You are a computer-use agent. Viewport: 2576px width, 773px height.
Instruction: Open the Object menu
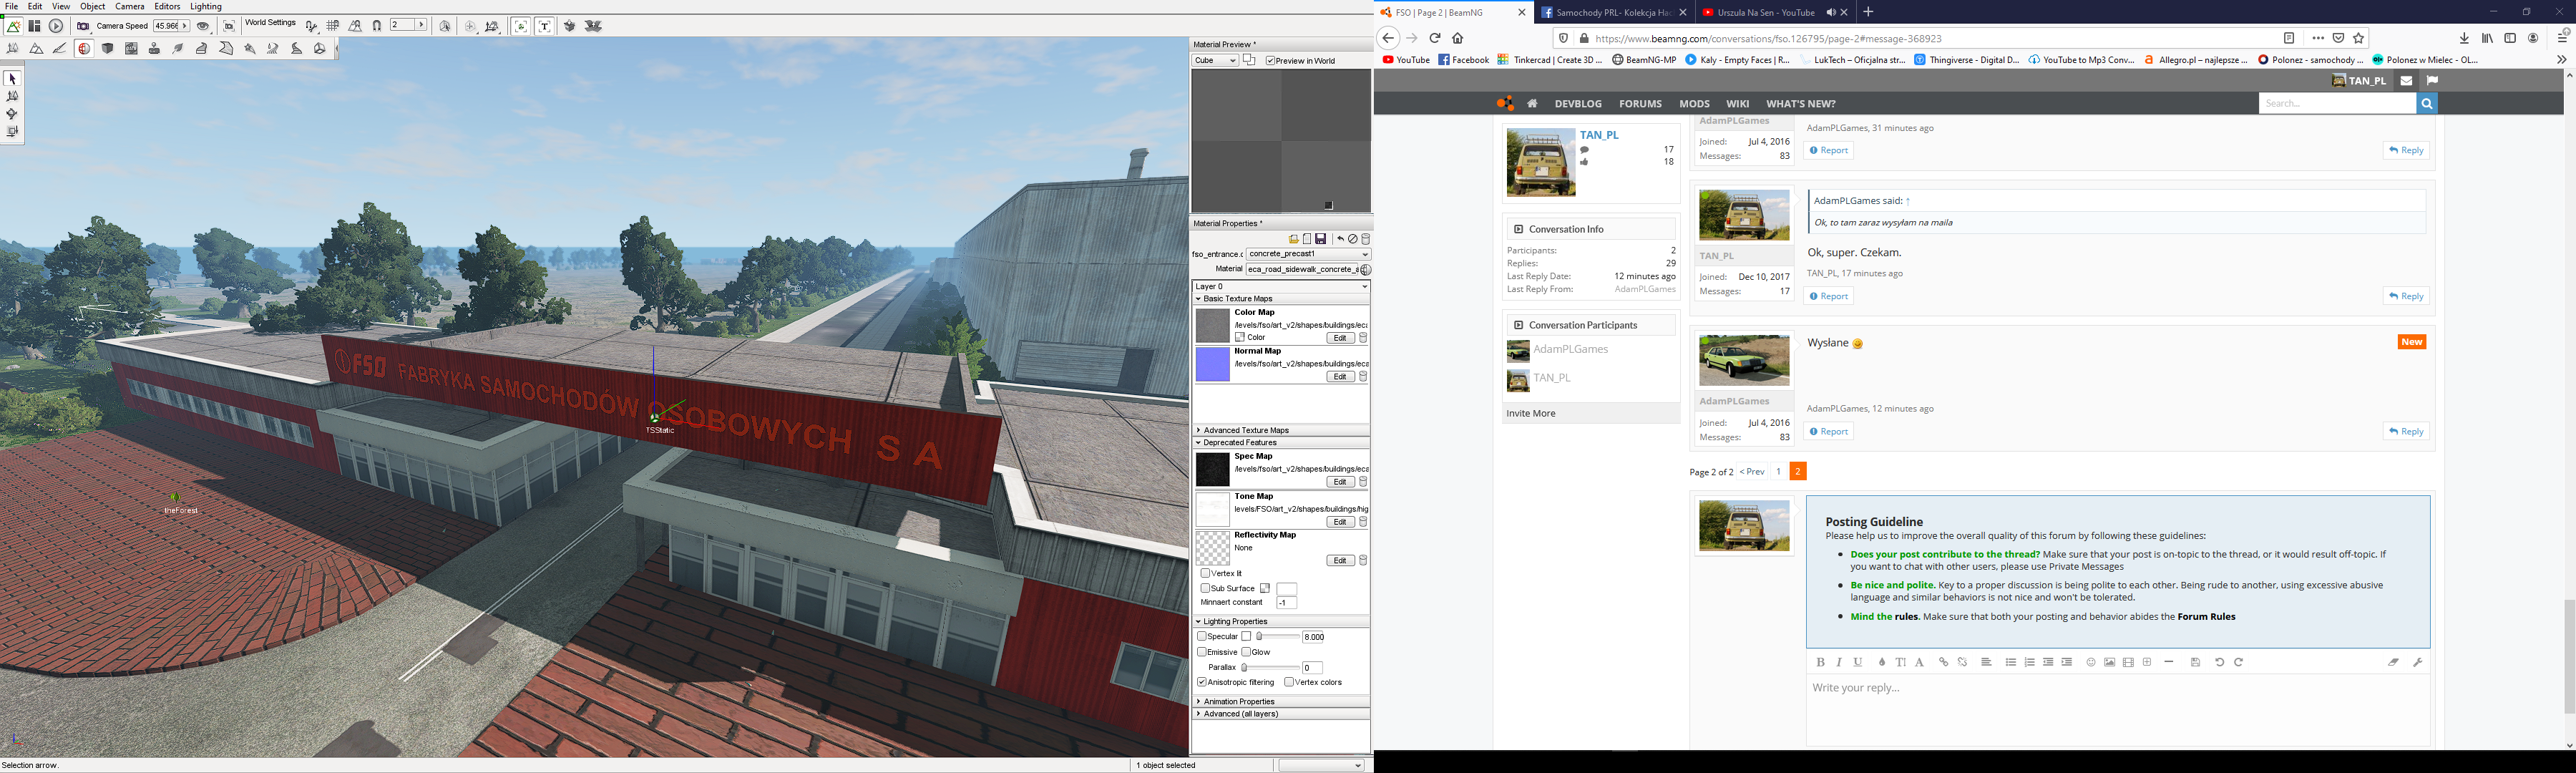pos(92,6)
